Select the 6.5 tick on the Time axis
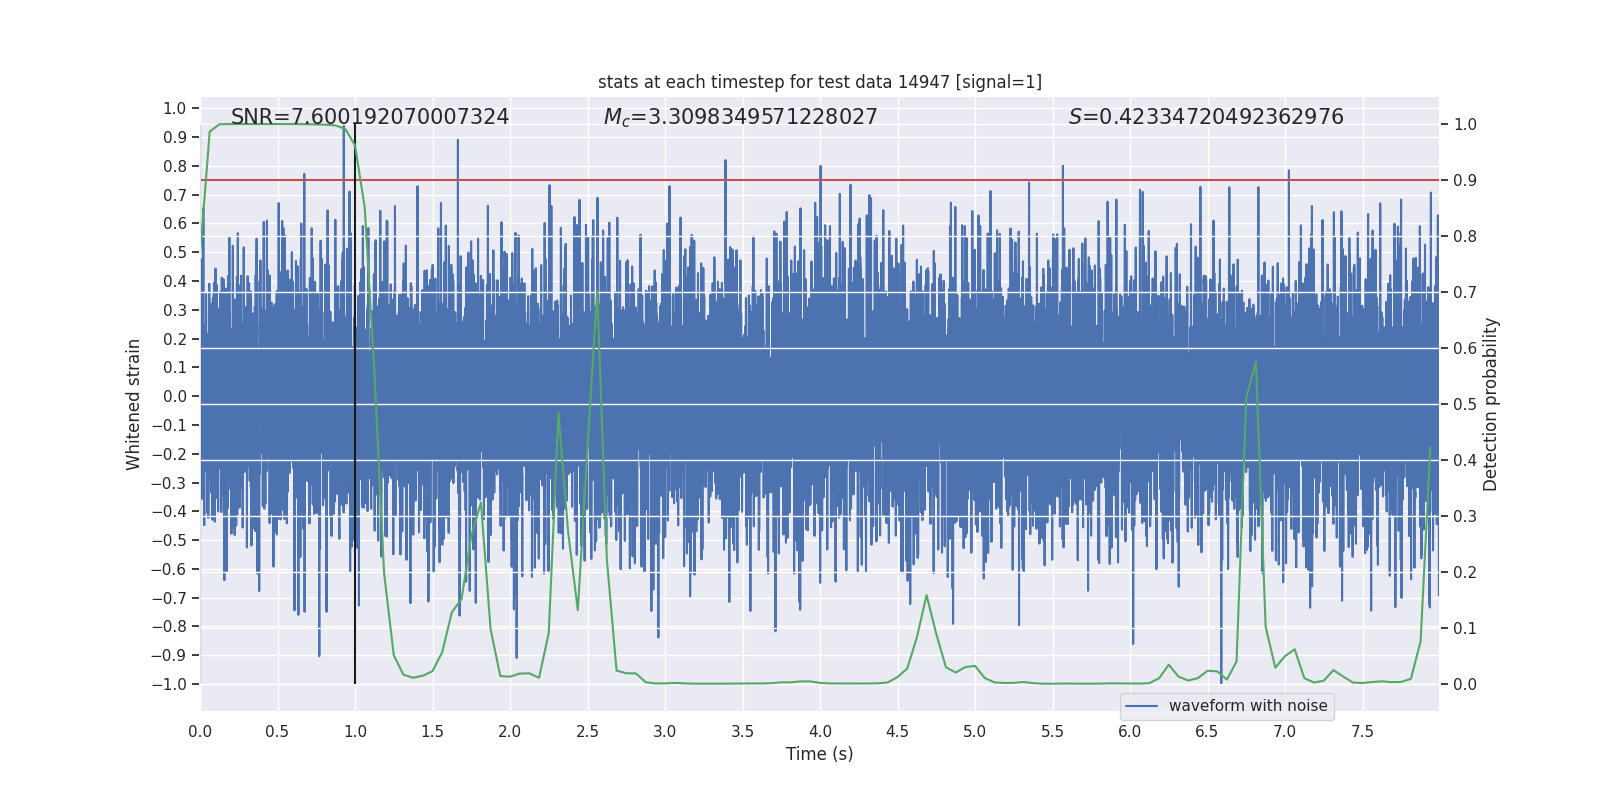Image resolution: width=1600 pixels, height=800 pixels. 1207,732
